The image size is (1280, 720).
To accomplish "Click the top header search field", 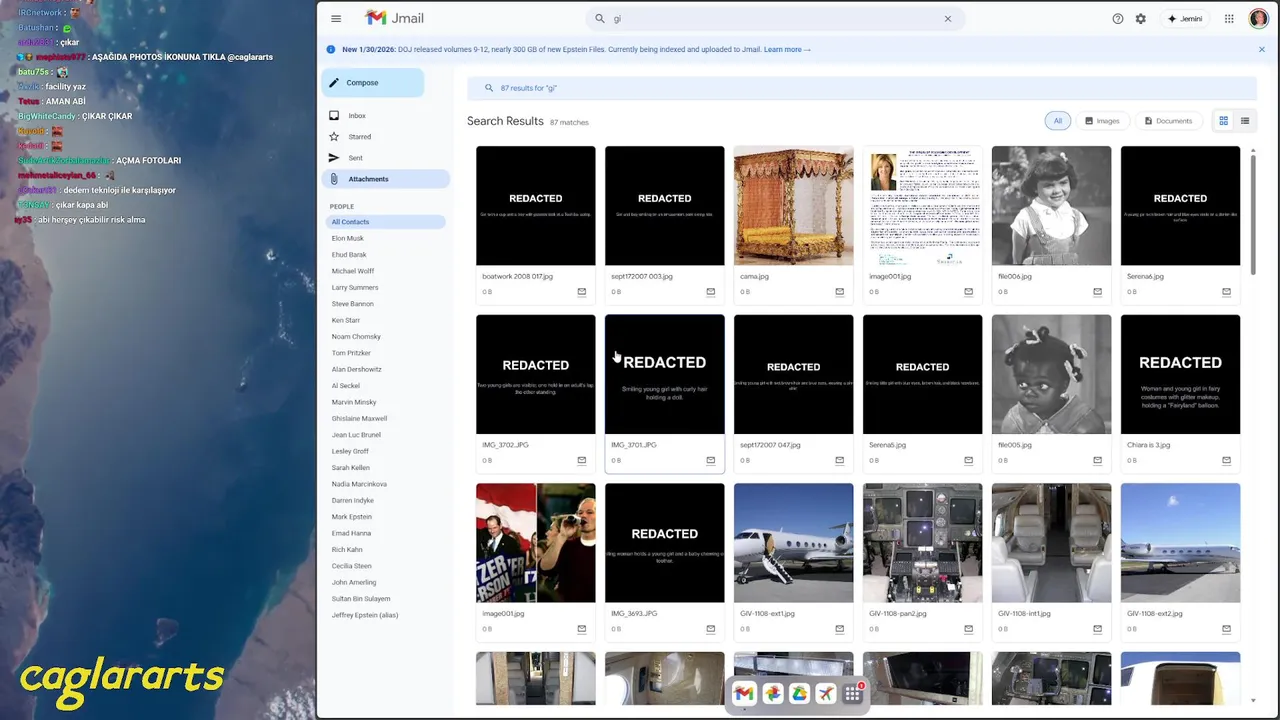I will [x=775, y=19].
